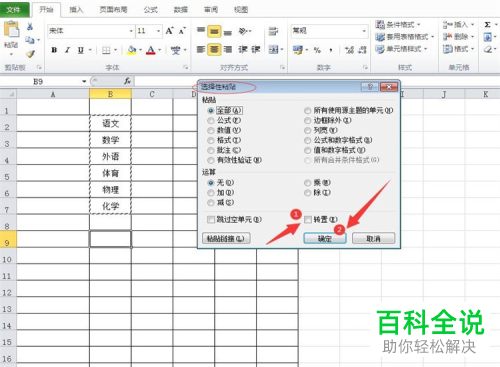Image resolution: width=500 pixels, height=367 pixels.
Task: Click the Select All corner box
Action: coord(8,94)
